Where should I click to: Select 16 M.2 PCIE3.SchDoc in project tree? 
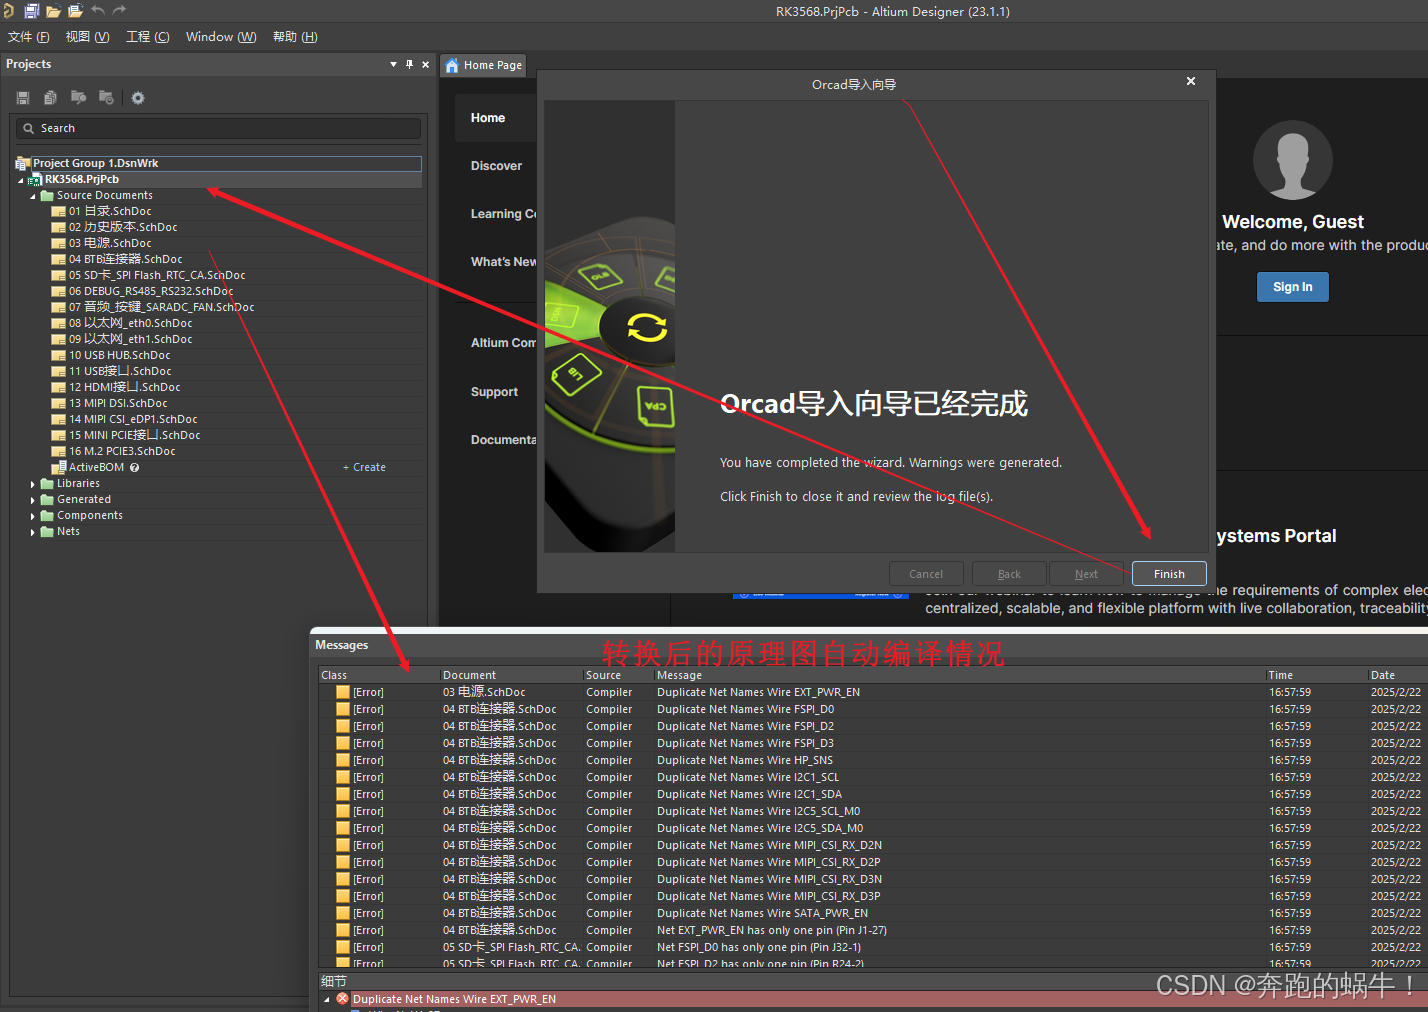[122, 452]
